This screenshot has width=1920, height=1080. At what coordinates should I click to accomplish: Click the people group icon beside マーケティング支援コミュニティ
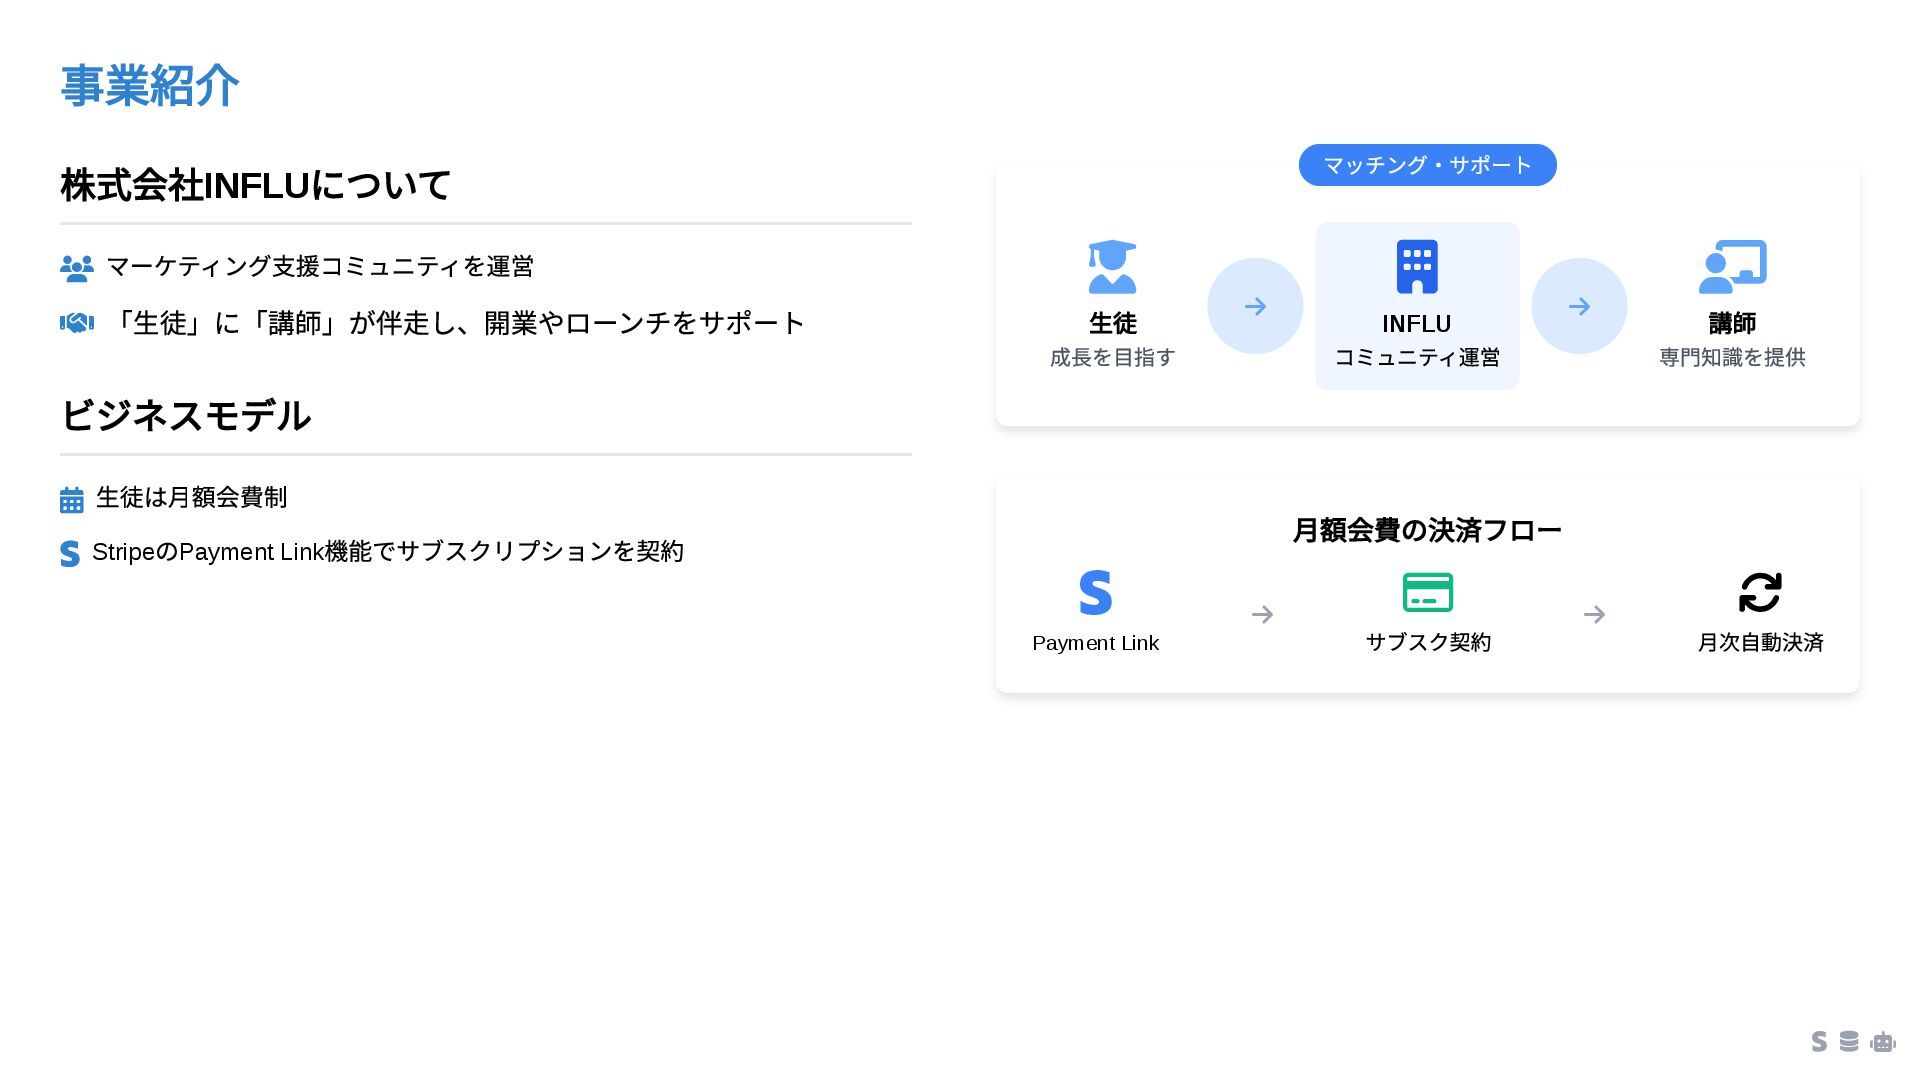(x=77, y=268)
